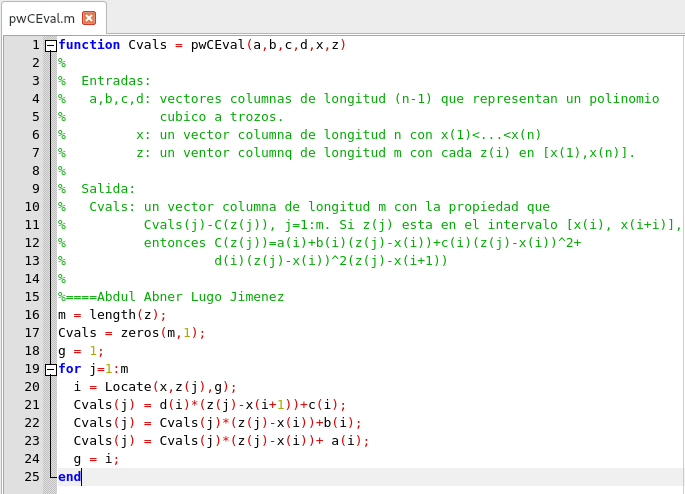Click the 'for' keyword on line 19
Viewport: 685px width, 494px height.
[70, 369]
